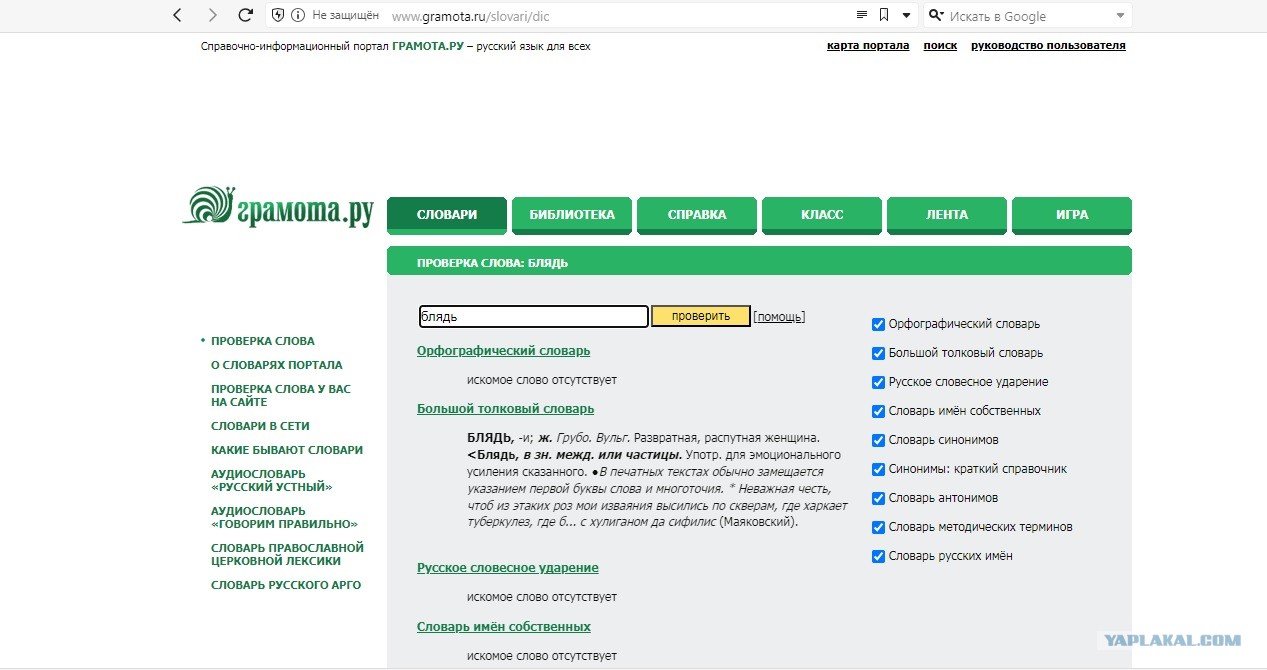Open АУДИОСЛОВАРЬ «ГОВОРИМ ПРАВИЛЬНО» sidebar link

284,517
